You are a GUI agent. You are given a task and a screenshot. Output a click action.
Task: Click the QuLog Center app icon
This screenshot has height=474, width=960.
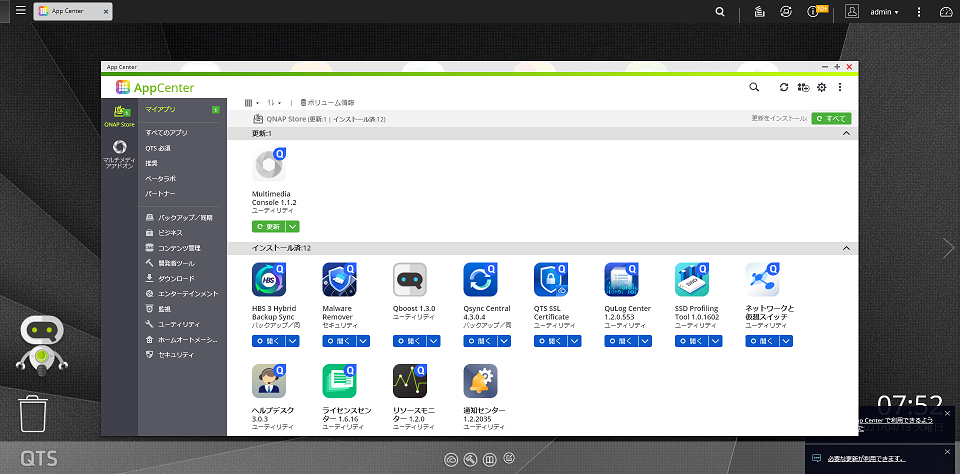tap(621, 280)
